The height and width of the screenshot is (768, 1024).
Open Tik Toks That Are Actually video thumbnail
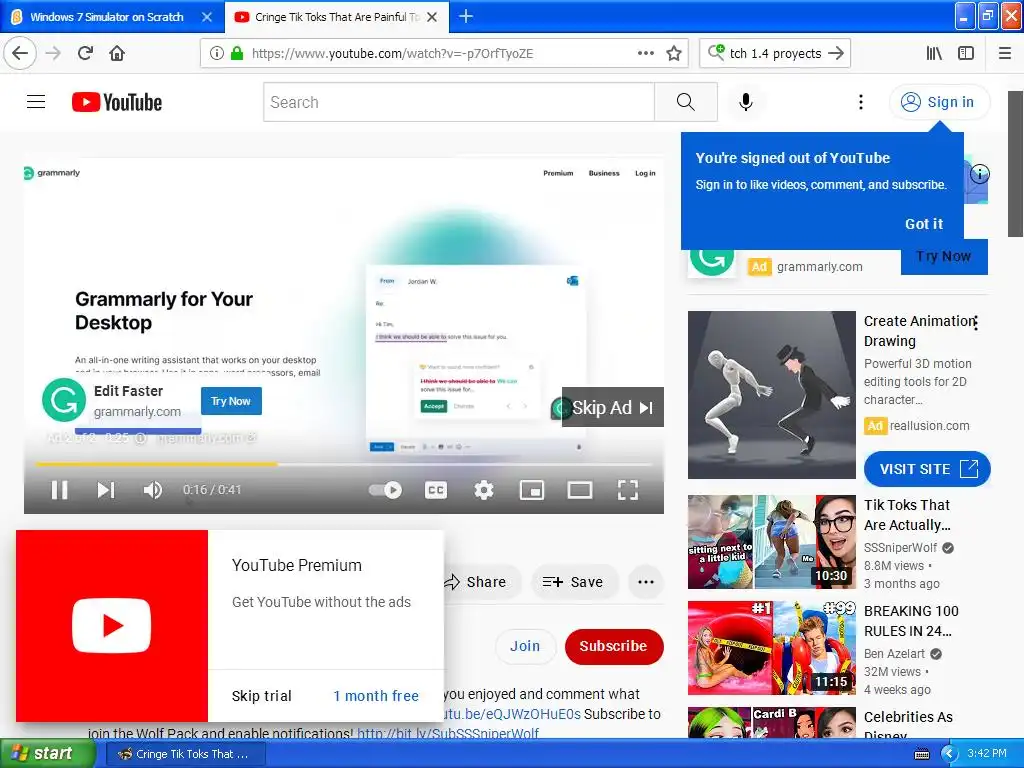tap(771, 542)
